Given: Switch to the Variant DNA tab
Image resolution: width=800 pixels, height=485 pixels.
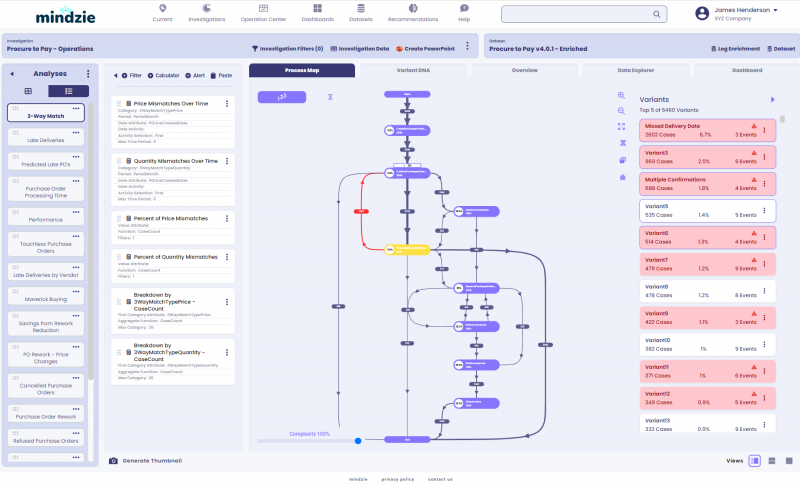Looking at the screenshot, I should click(x=413, y=70).
